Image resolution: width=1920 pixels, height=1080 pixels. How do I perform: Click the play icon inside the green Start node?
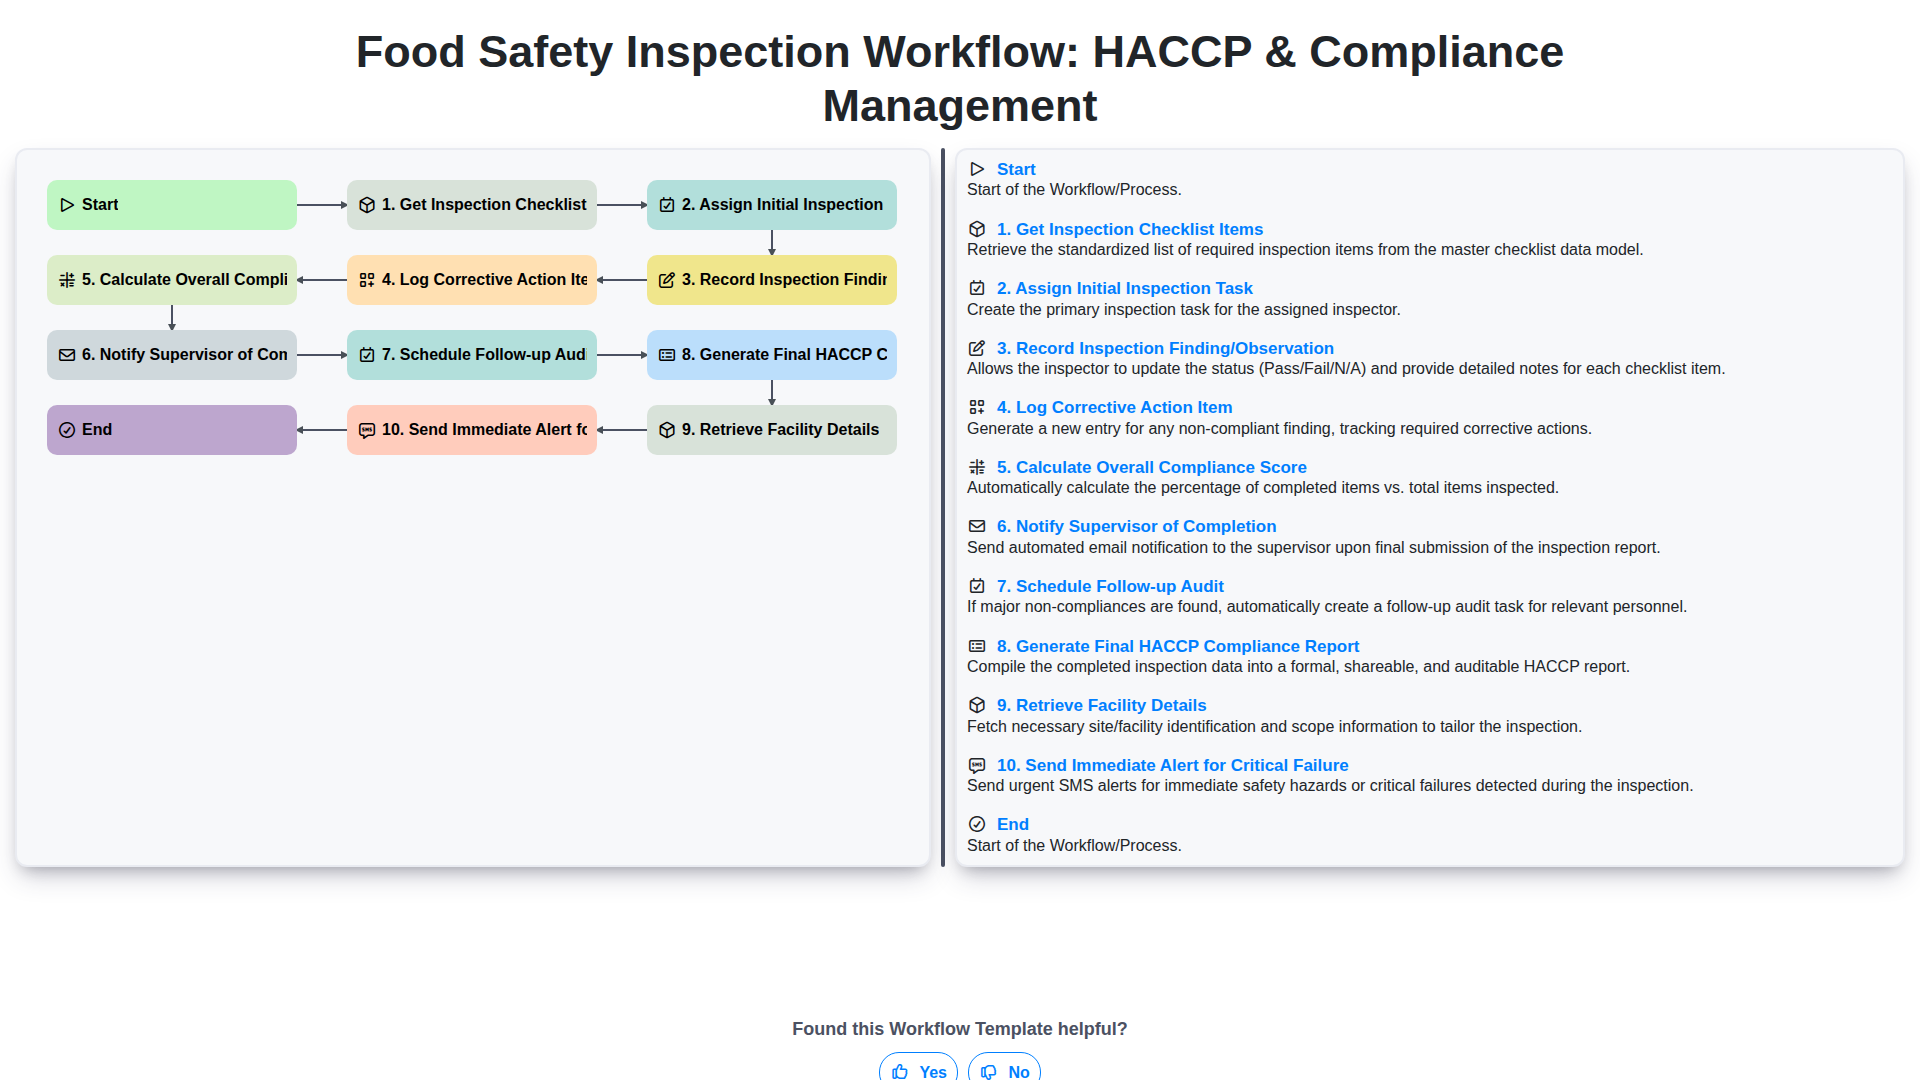tap(67, 205)
